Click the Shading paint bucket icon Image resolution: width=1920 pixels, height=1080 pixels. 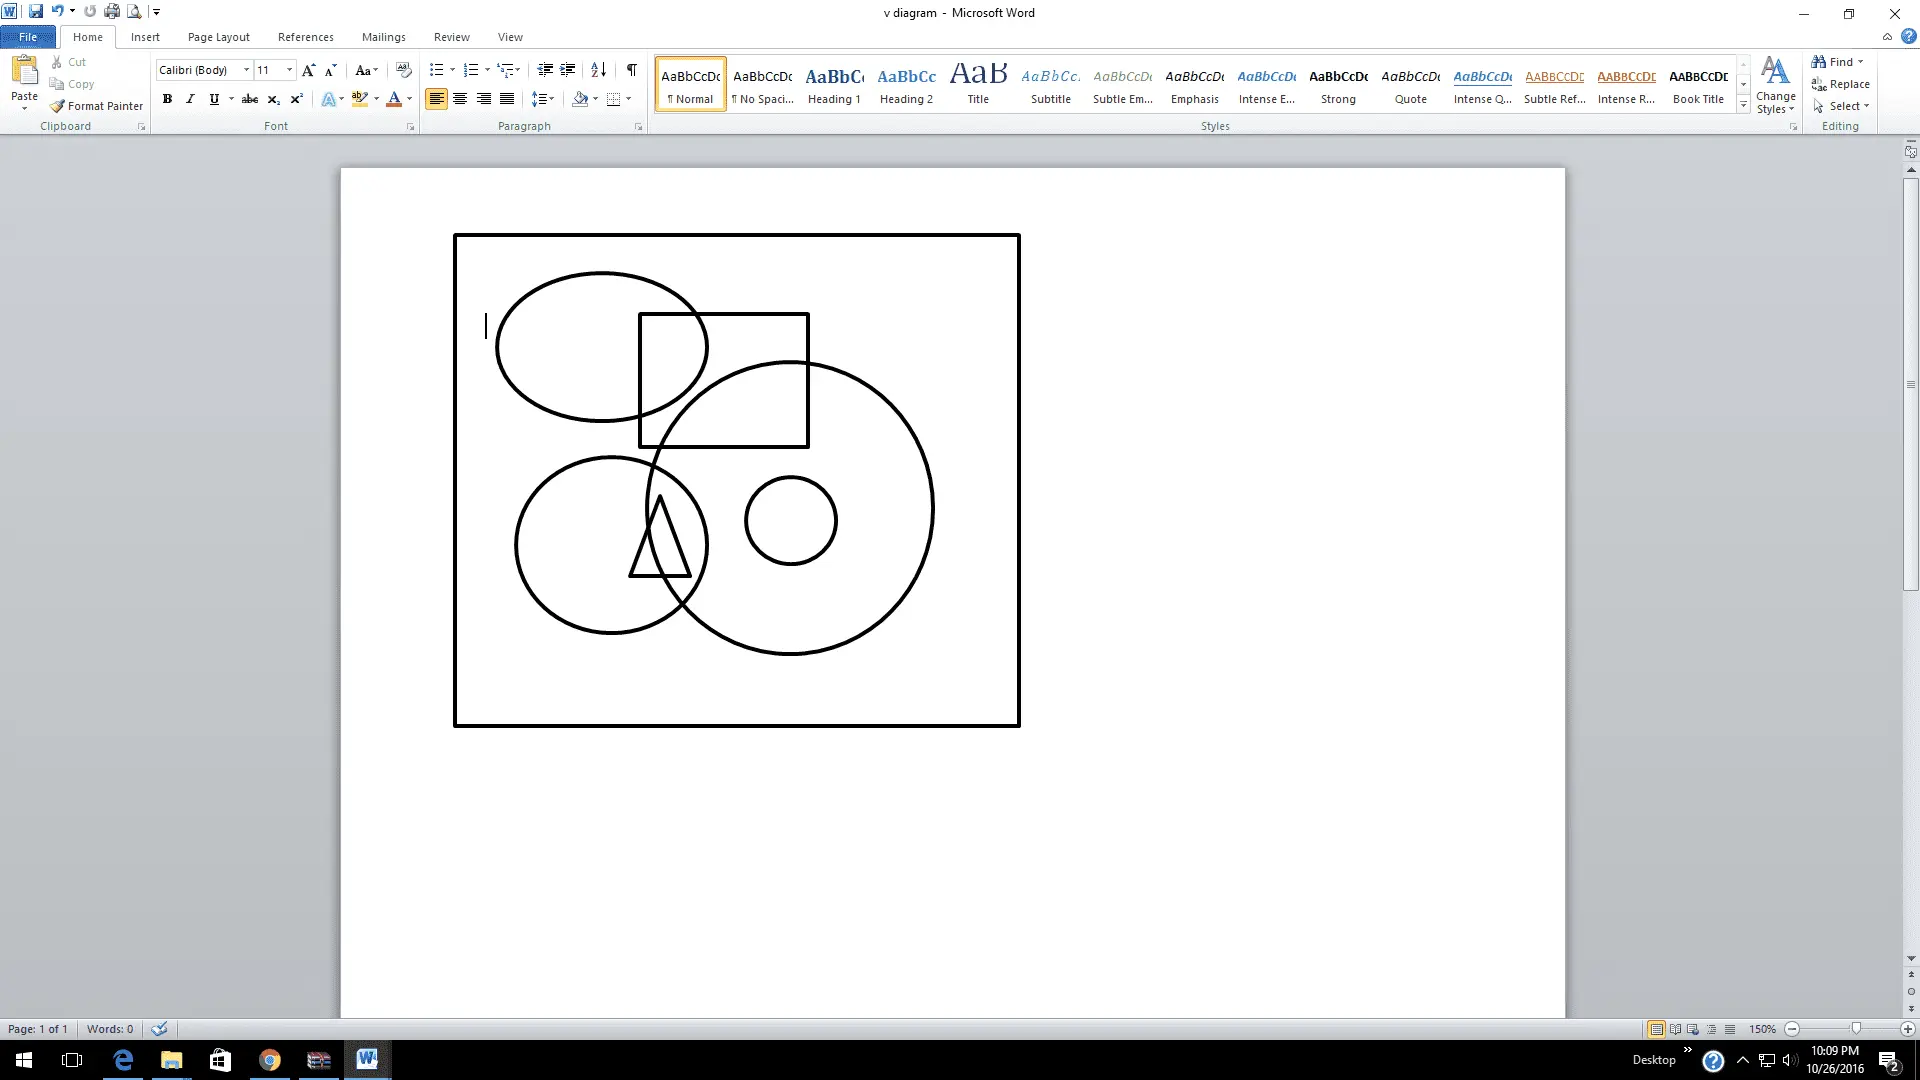click(x=580, y=99)
